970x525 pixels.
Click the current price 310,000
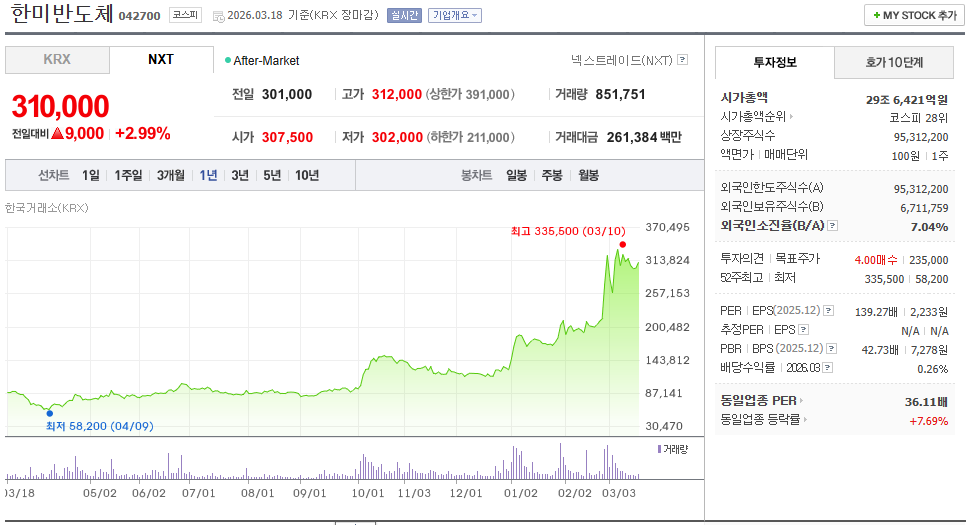click(60, 106)
